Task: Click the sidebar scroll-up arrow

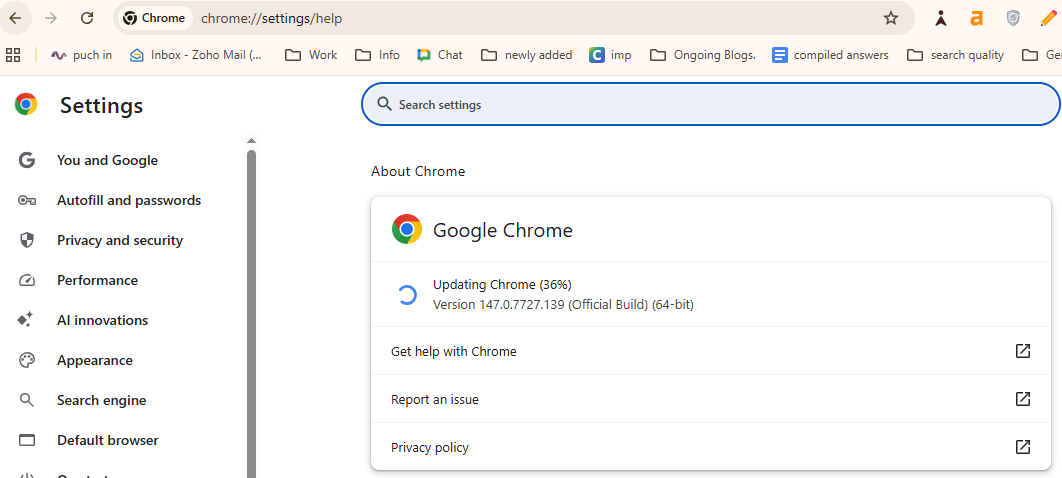Action: [251, 141]
